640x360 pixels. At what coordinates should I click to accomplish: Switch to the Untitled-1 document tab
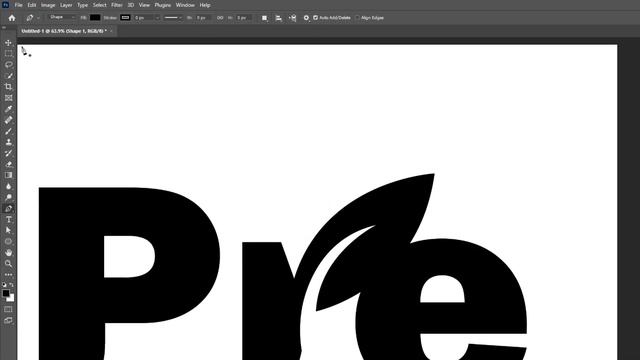[x=64, y=31]
